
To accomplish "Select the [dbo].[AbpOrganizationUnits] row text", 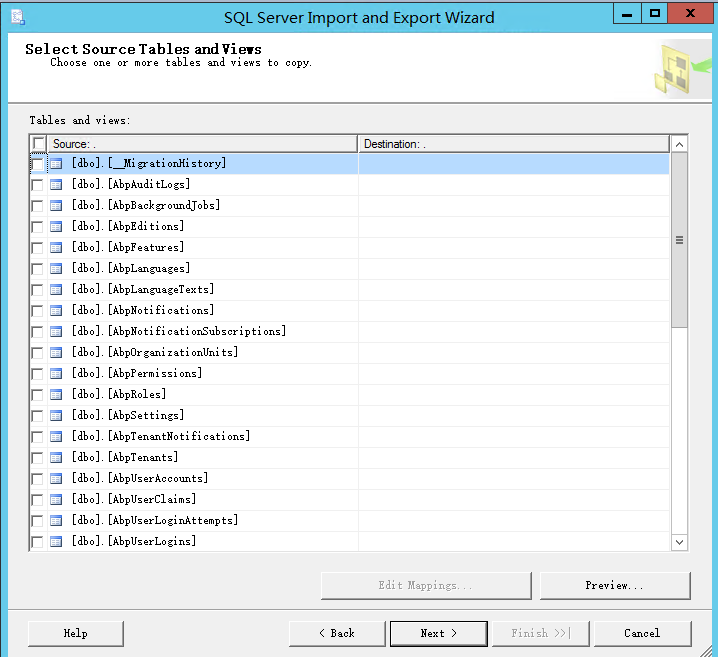I will point(155,352).
